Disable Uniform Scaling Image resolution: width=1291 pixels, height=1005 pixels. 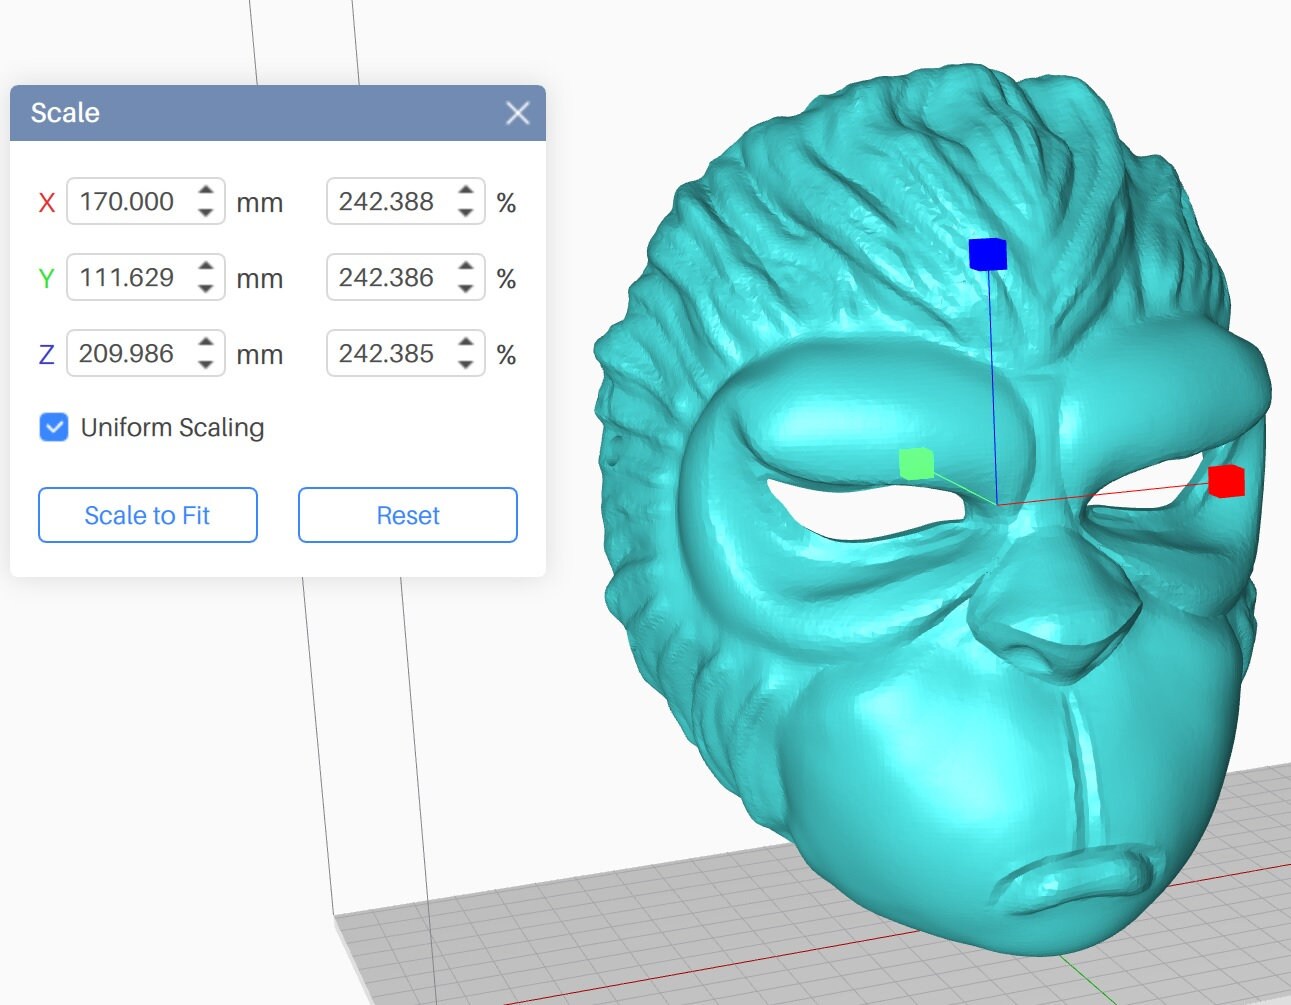pyautogui.click(x=53, y=427)
